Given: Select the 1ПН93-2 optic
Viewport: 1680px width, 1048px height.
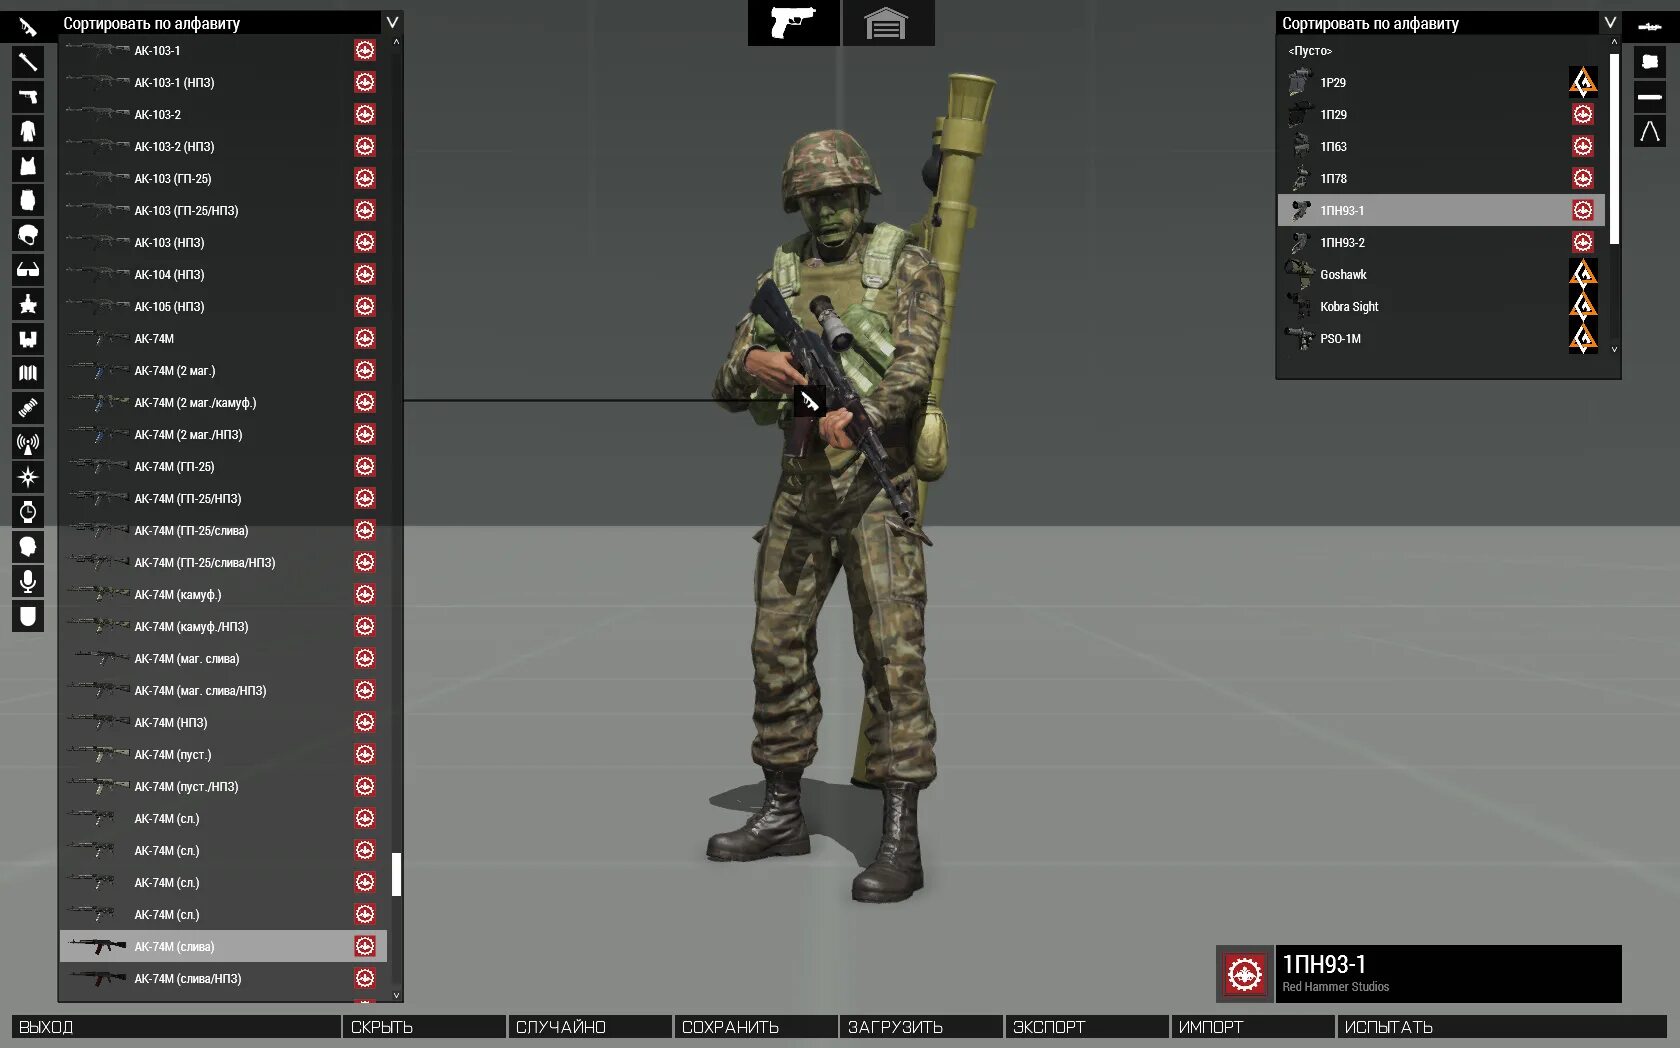Looking at the screenshot, I should pos(1441,242).
